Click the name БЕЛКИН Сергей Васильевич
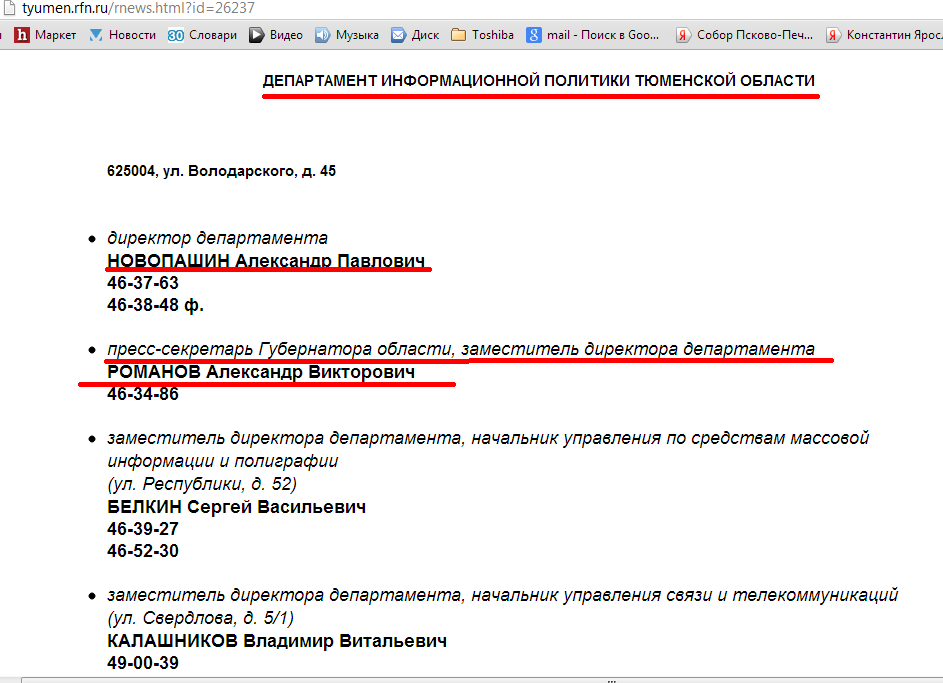This screenshot has width=943, height=683. click(x=236, y=507)
